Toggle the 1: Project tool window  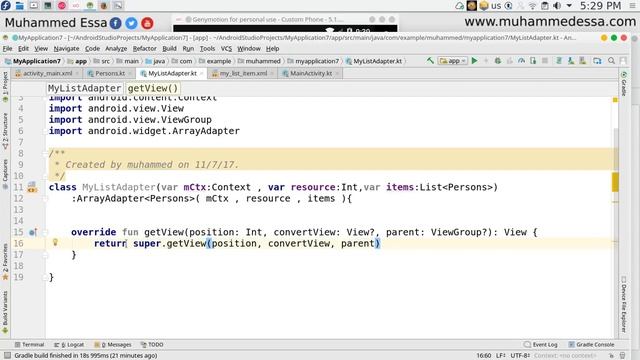(x=5, y=87)
